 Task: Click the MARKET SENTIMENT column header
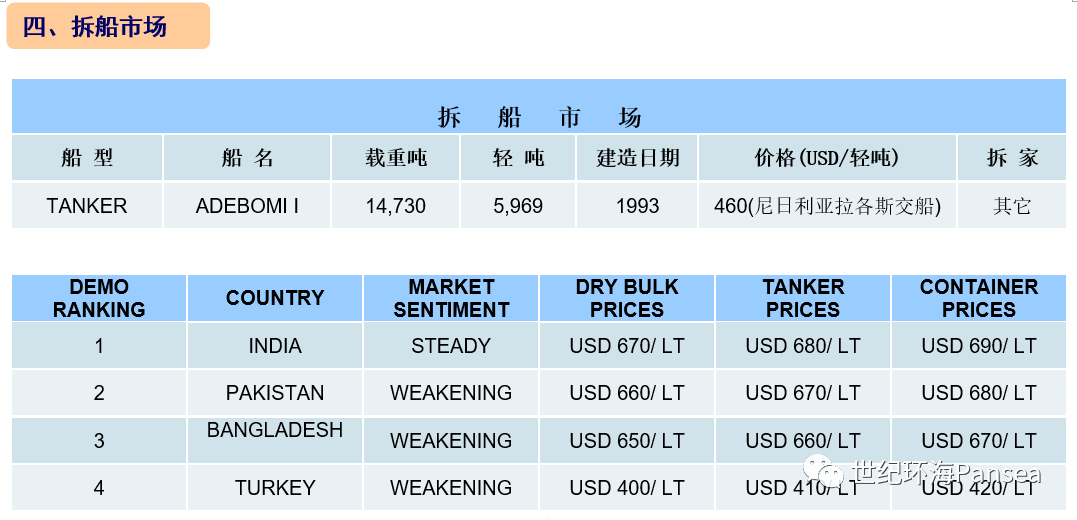pos(451,298)
